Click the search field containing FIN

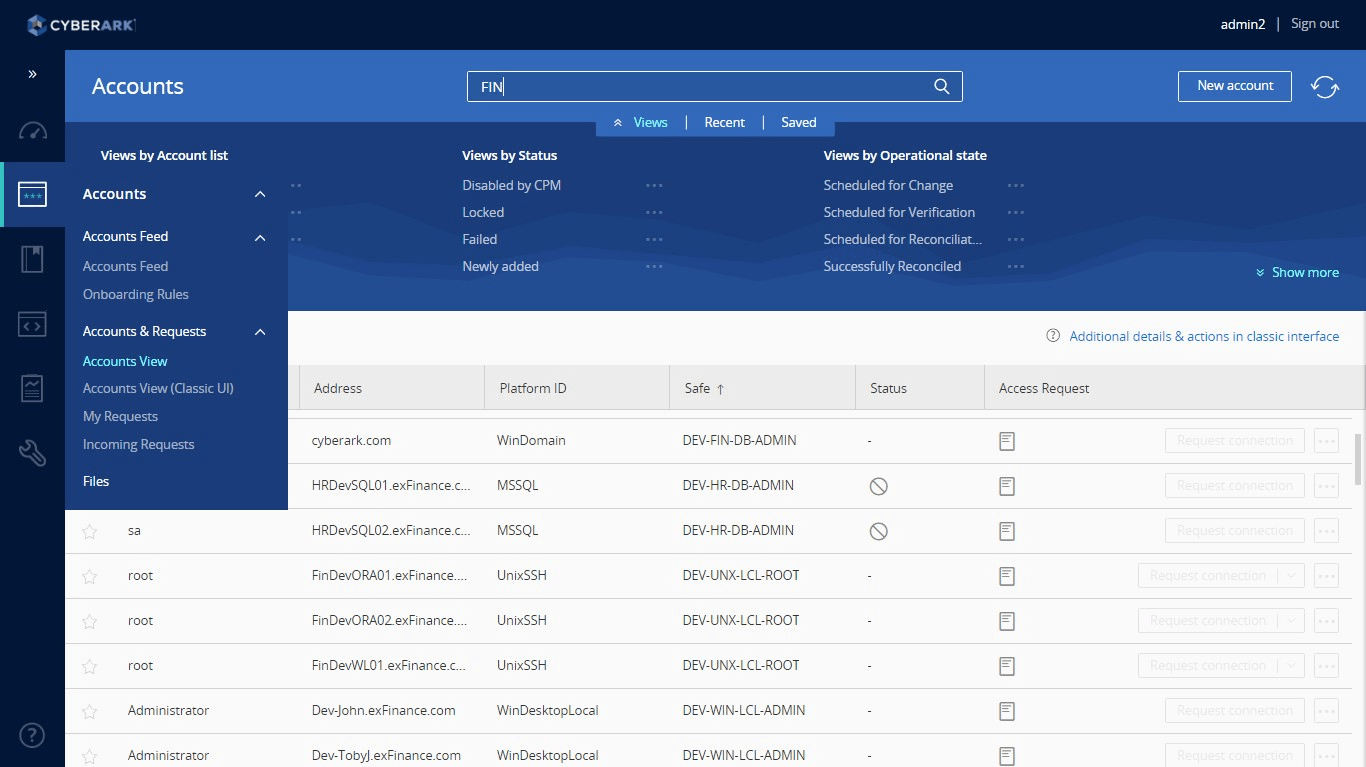(714, 86)
